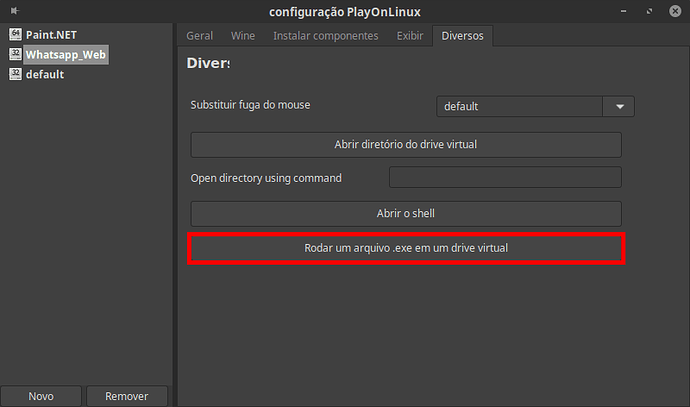Click the window menu icon in title bar
Viewport: 690px width, 407px height.
pos(13,11)
